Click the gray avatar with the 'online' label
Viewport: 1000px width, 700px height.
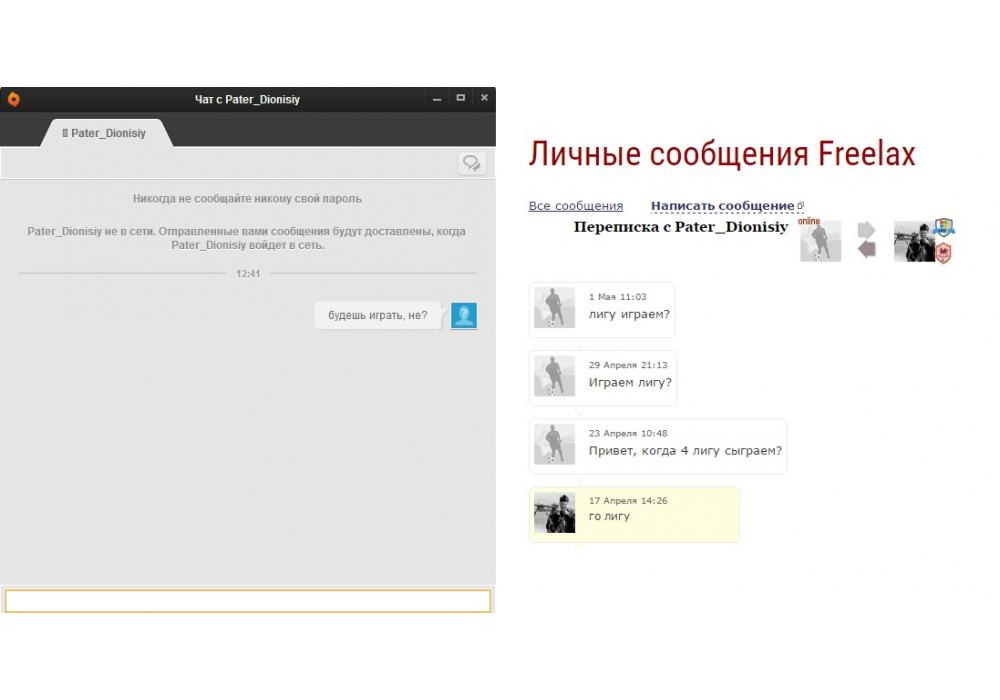(820, 242)
